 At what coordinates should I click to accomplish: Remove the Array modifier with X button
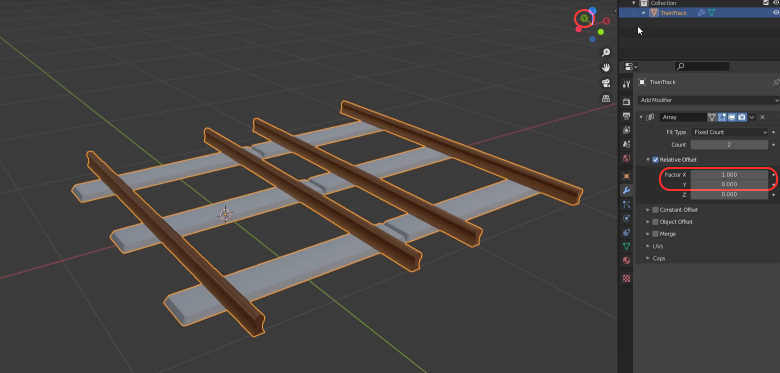pyautogui.click(x=763, y=117)
